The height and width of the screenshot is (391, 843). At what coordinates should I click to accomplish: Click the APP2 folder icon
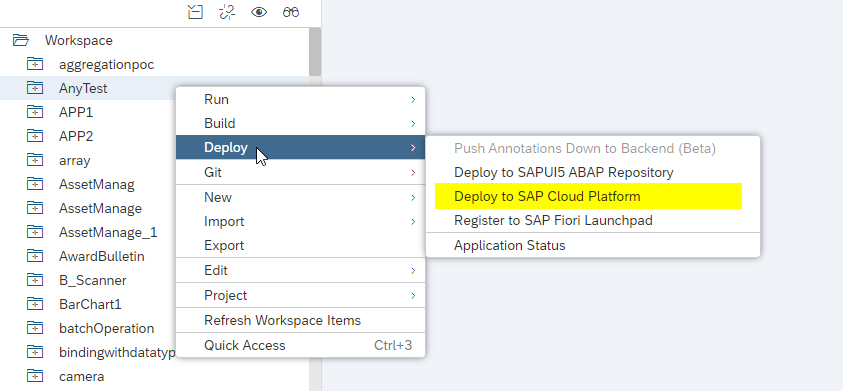[35, 136]
